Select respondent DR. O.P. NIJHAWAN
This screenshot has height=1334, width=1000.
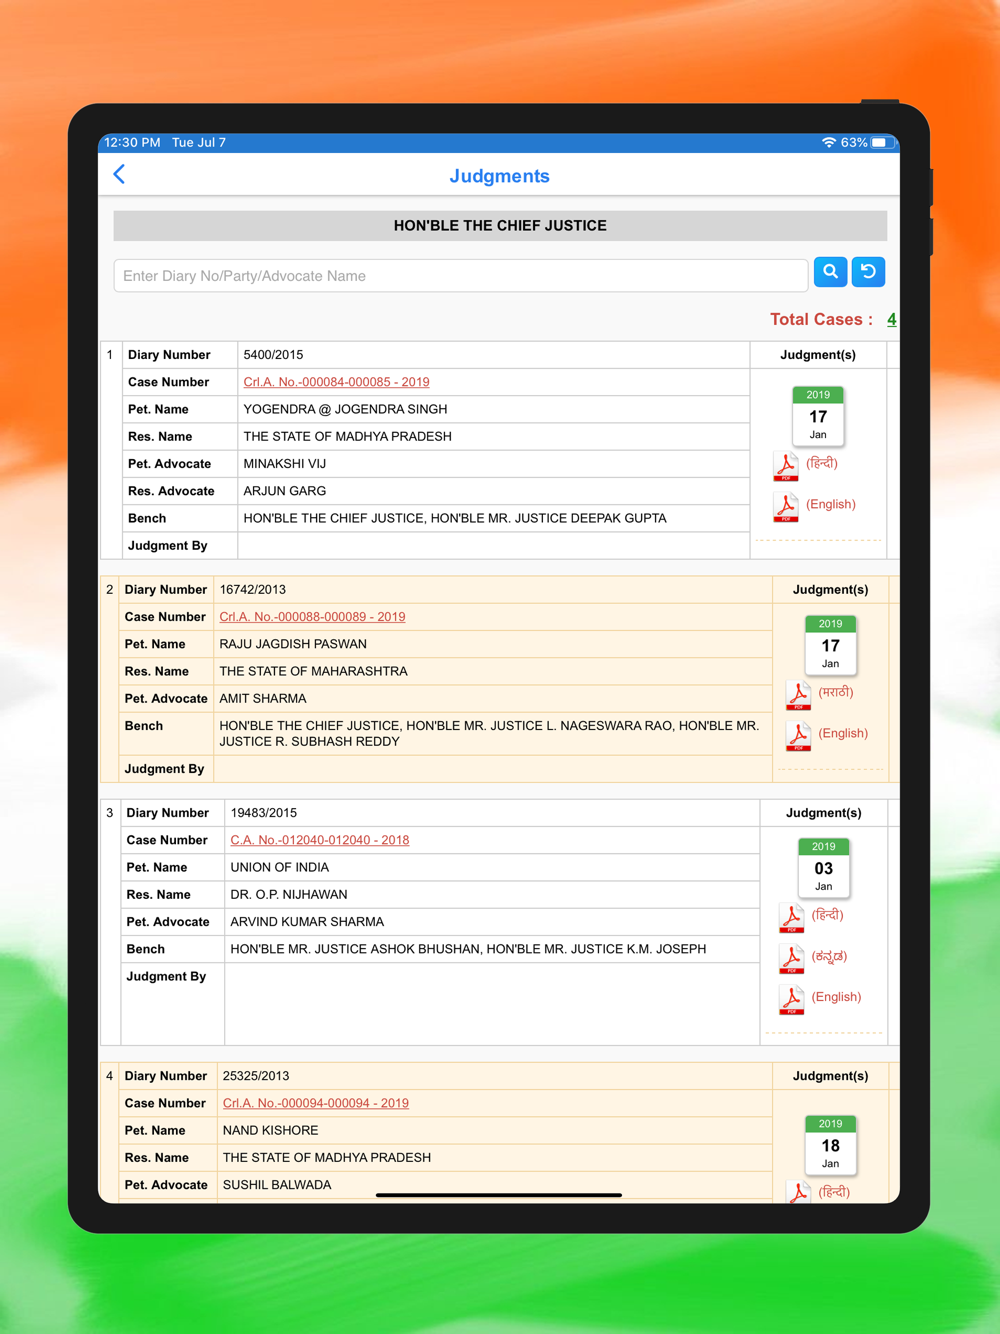point(289,894)
